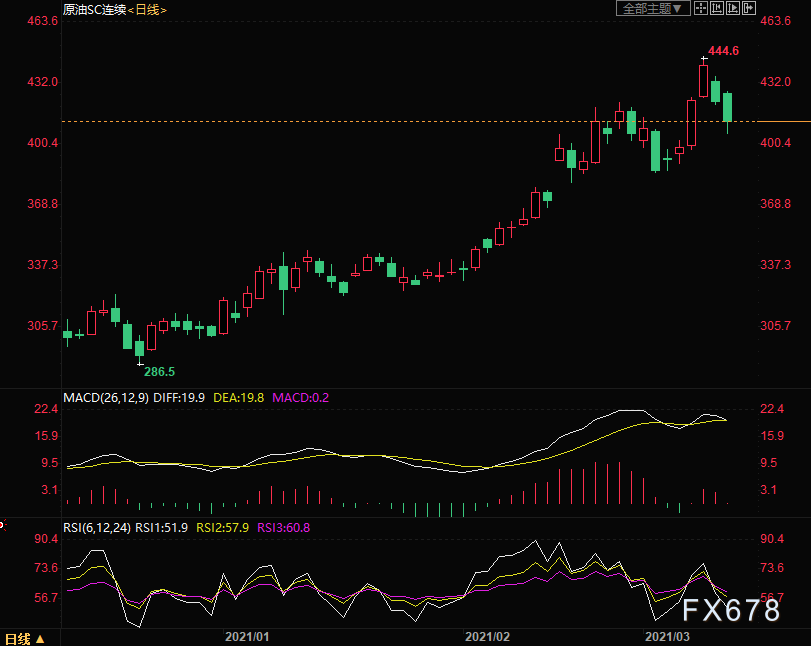Click the 286.5 low price marker
The height and width of the screenshot is (646, 811).
click(x=158, y=371)
